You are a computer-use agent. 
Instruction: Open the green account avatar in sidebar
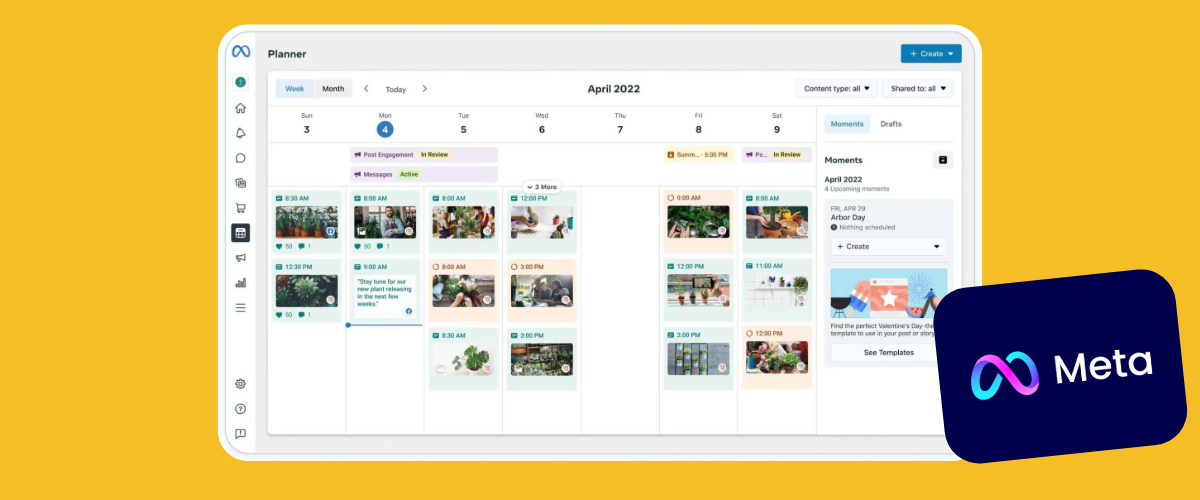(x=240, y=82)
